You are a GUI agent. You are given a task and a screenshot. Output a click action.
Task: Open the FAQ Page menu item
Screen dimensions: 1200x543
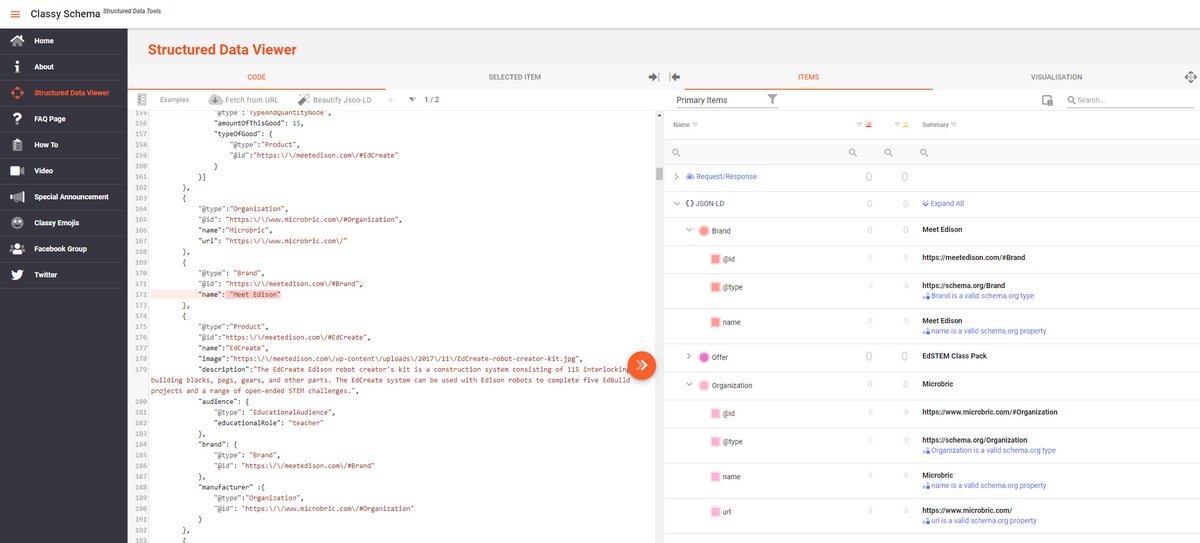point(64,119)
